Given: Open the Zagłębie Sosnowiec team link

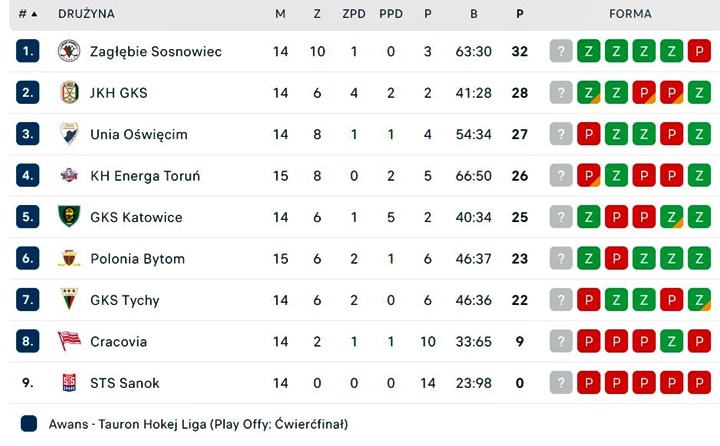Looking at the screenshot, I should click(x=155, y=51).
